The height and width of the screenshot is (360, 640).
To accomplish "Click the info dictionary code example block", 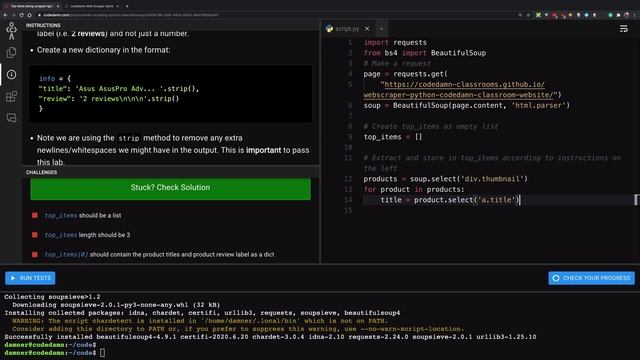I will (171, 93).
